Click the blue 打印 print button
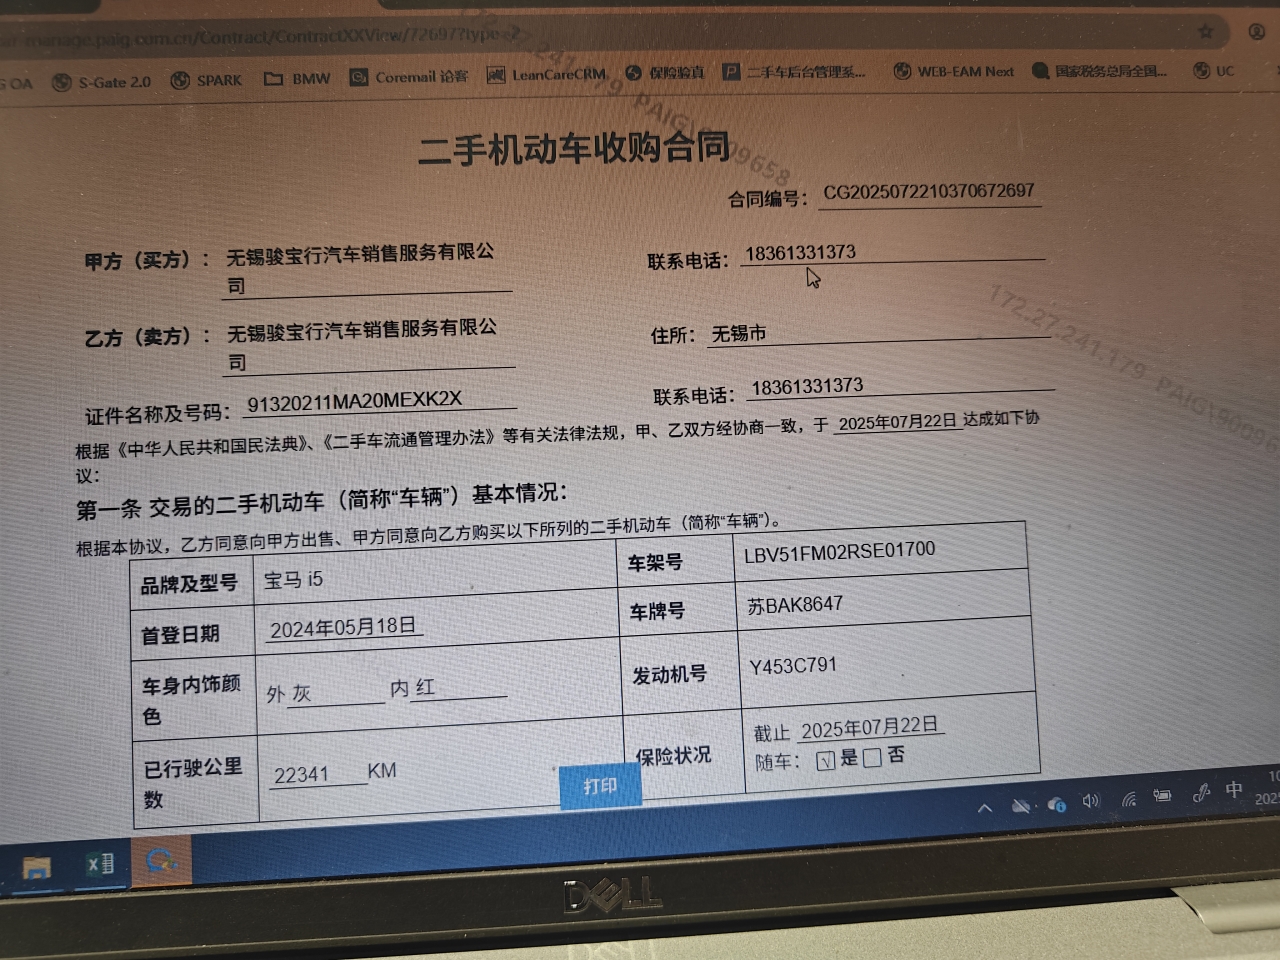The width and height of the screenshot is (1280, 960). (x=600, y=786)
